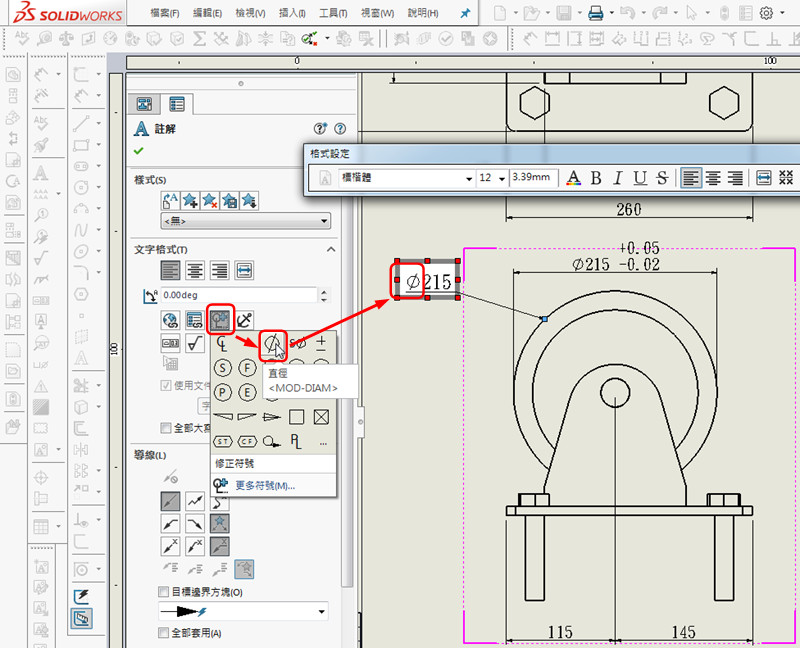800x648 pixels.
Task: Click the Add Symbol button in text format
Action: click(221, 320)
